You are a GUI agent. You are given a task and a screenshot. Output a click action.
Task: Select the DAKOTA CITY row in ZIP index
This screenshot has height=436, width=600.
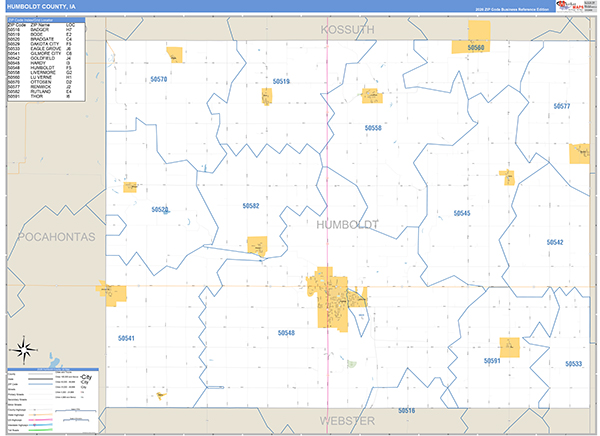coord(41,44)
